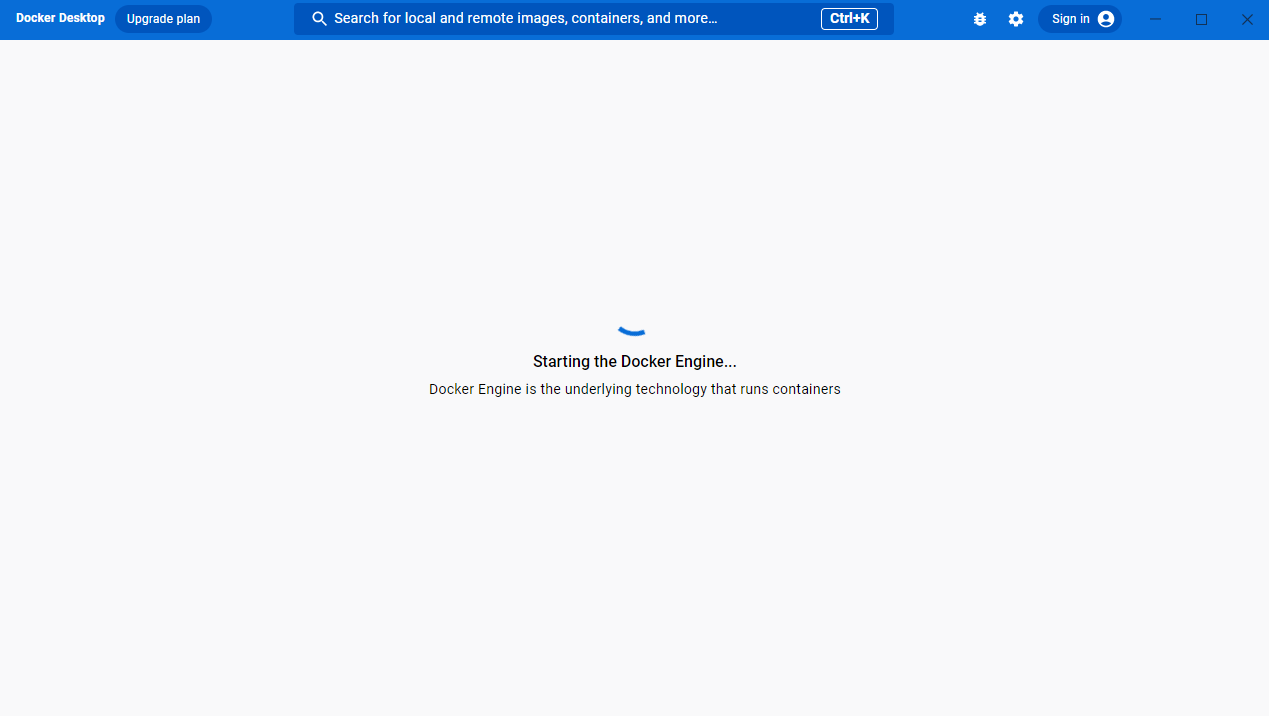This screenshot has width=1269, height=716.
Task: Close the Docker Desktop window
Action: pos(1247,19)
